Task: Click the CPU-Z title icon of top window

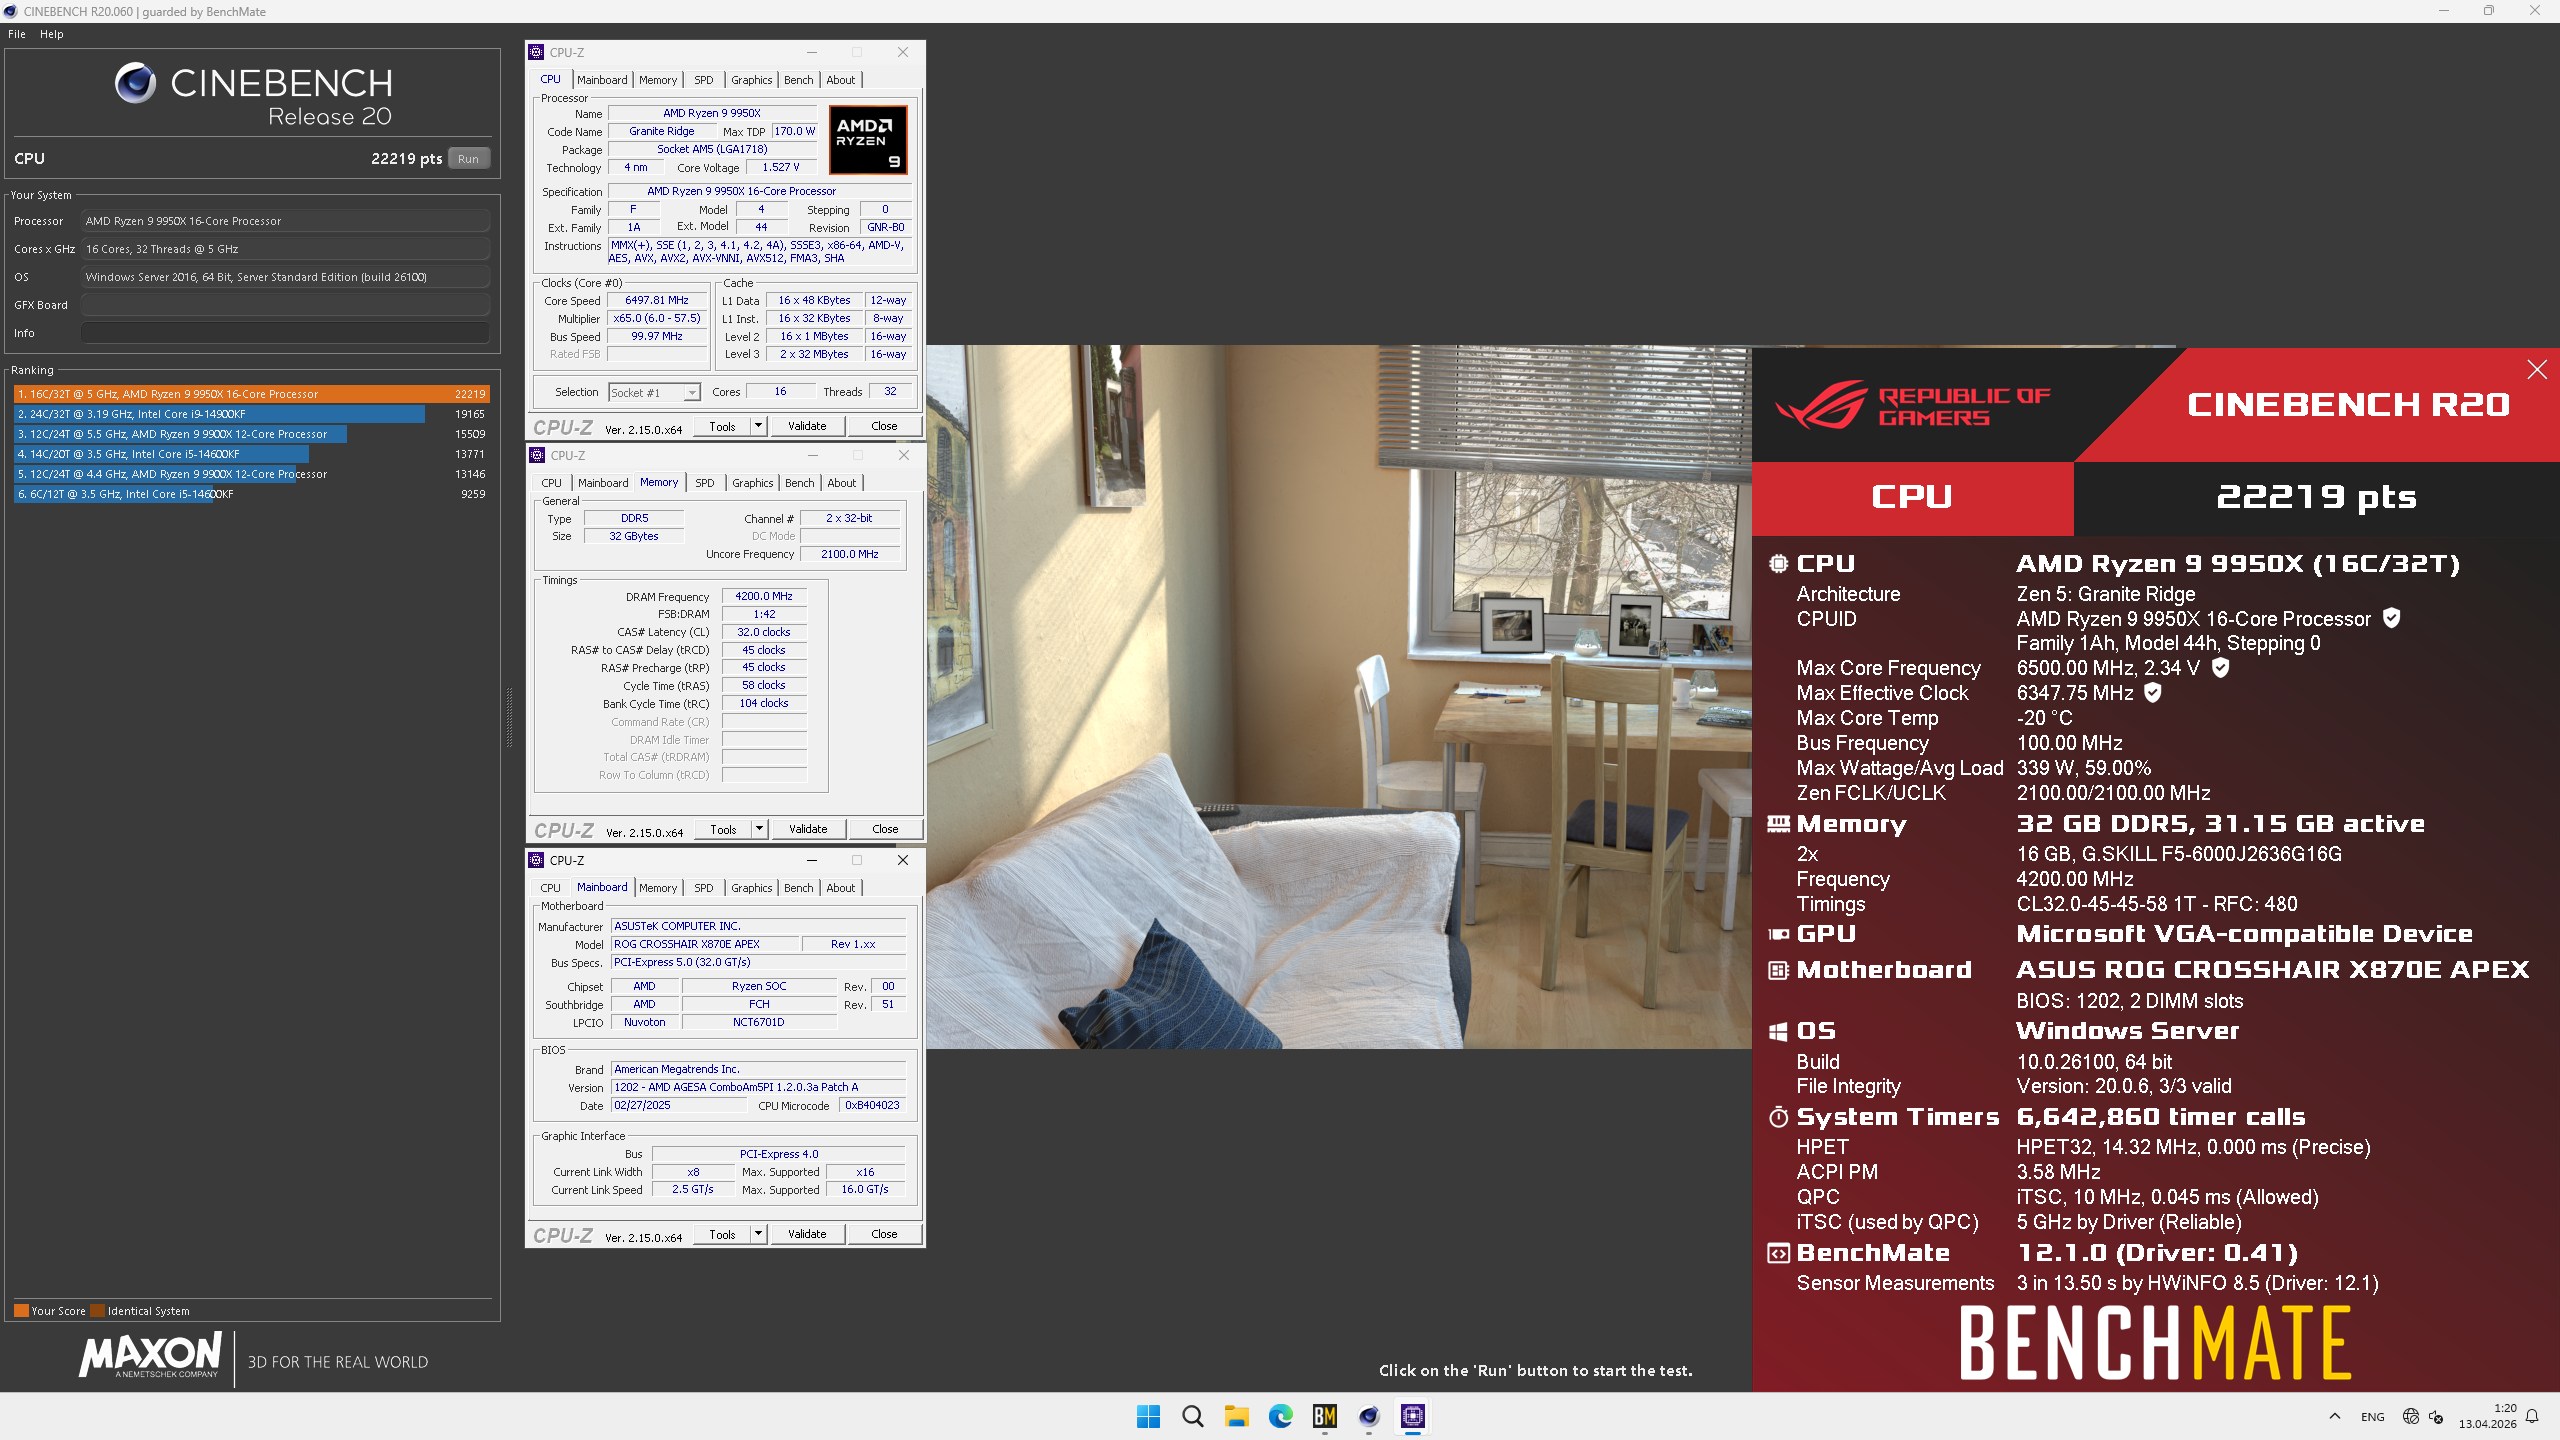Action: coord(536,52)
